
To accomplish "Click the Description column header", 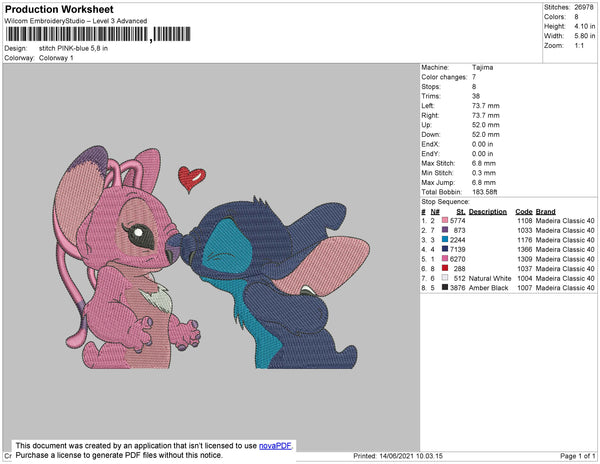I will point(488,212).
